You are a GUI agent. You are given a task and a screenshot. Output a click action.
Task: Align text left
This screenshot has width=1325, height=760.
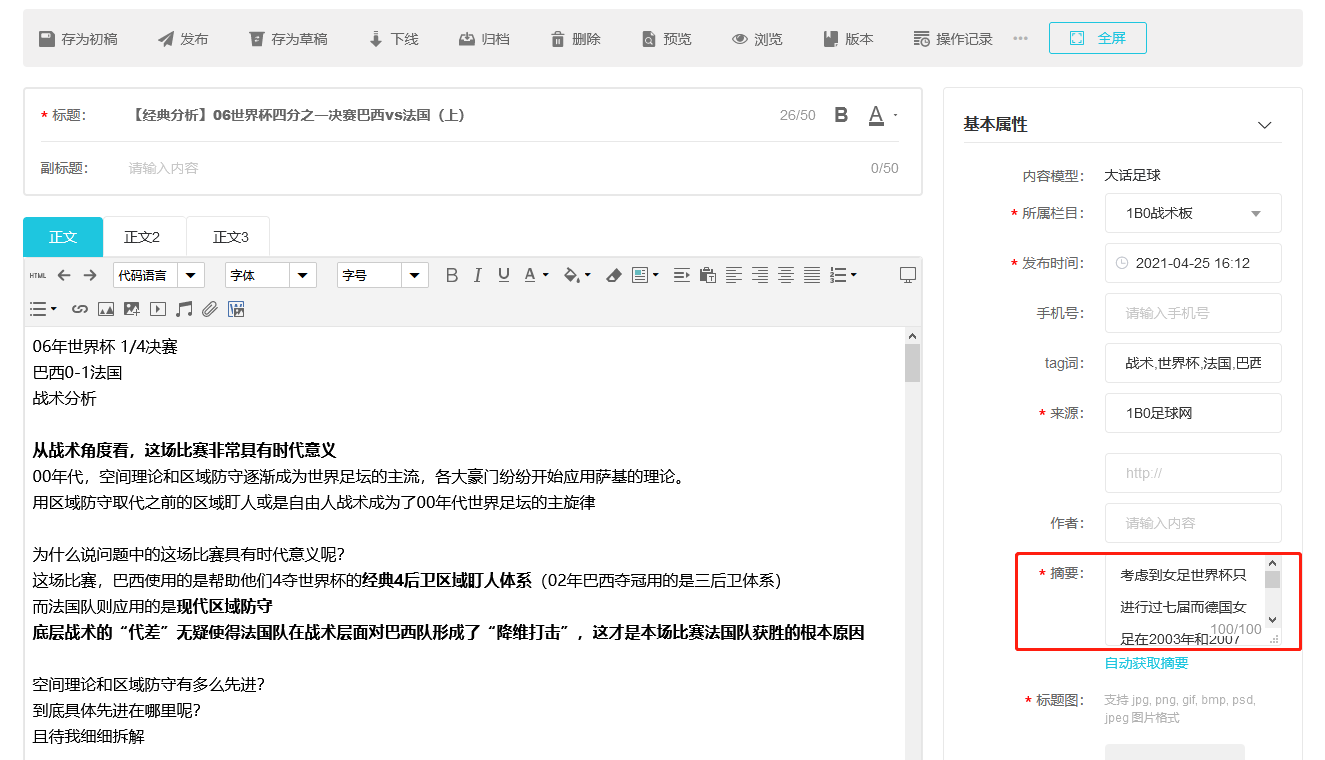pyautogui.click(x=734, y=275)
